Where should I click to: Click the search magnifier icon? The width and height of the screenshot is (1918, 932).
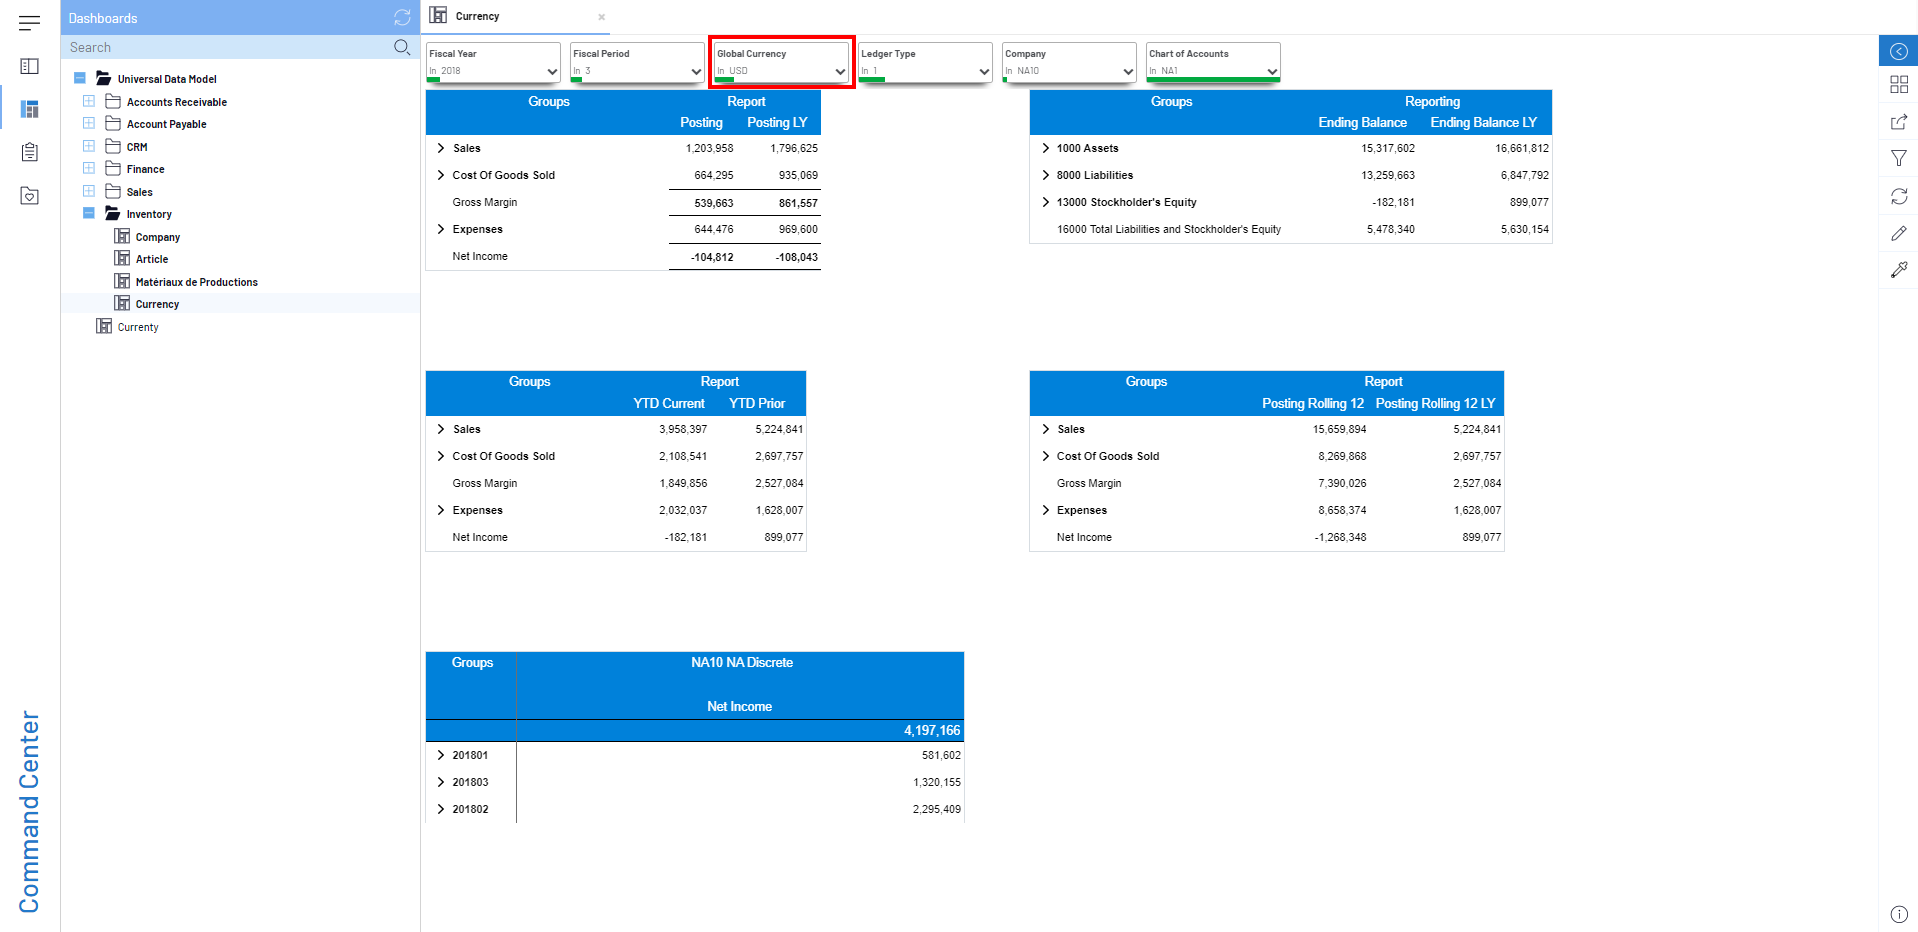[402, 47]
